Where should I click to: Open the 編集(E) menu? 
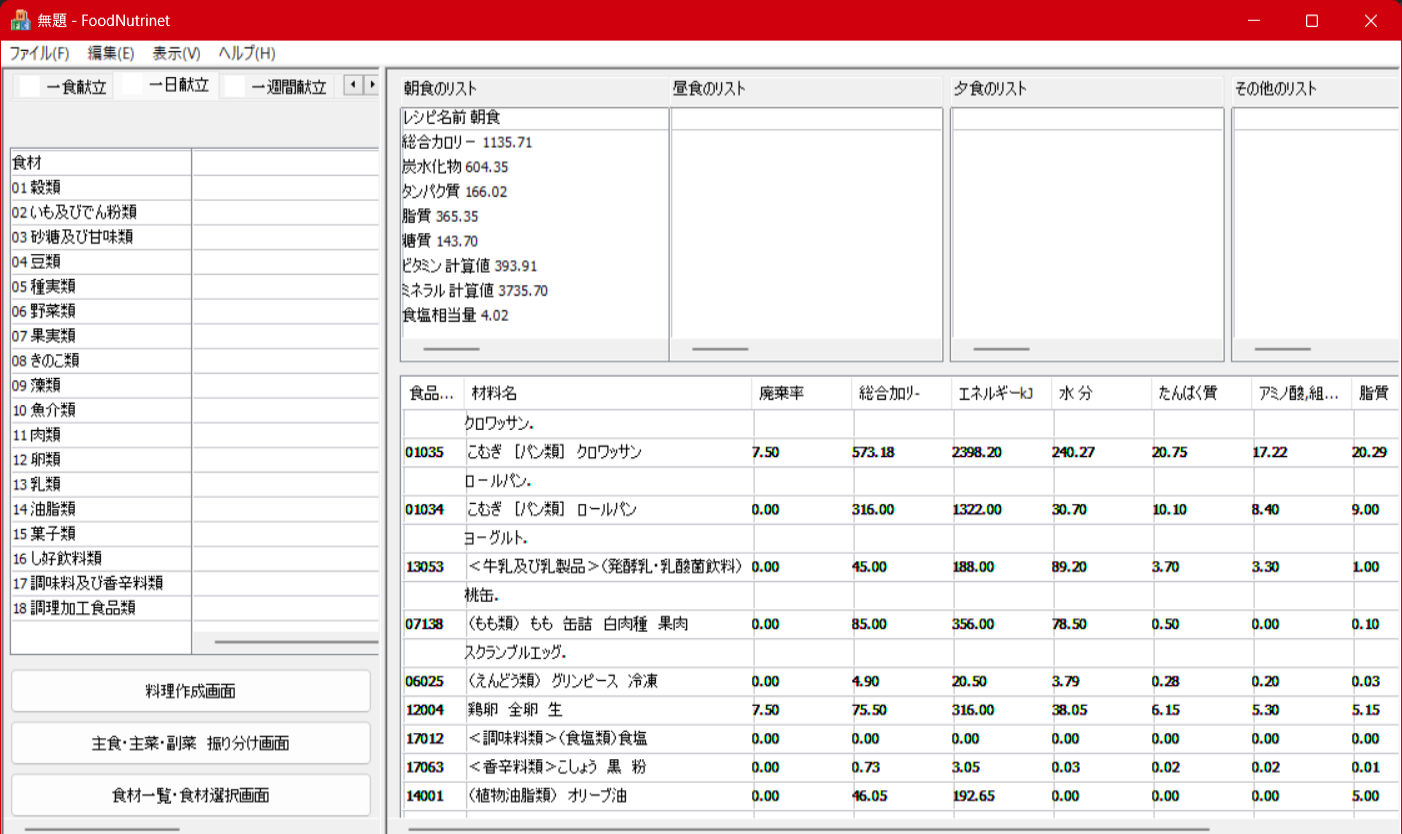point(111,53)
